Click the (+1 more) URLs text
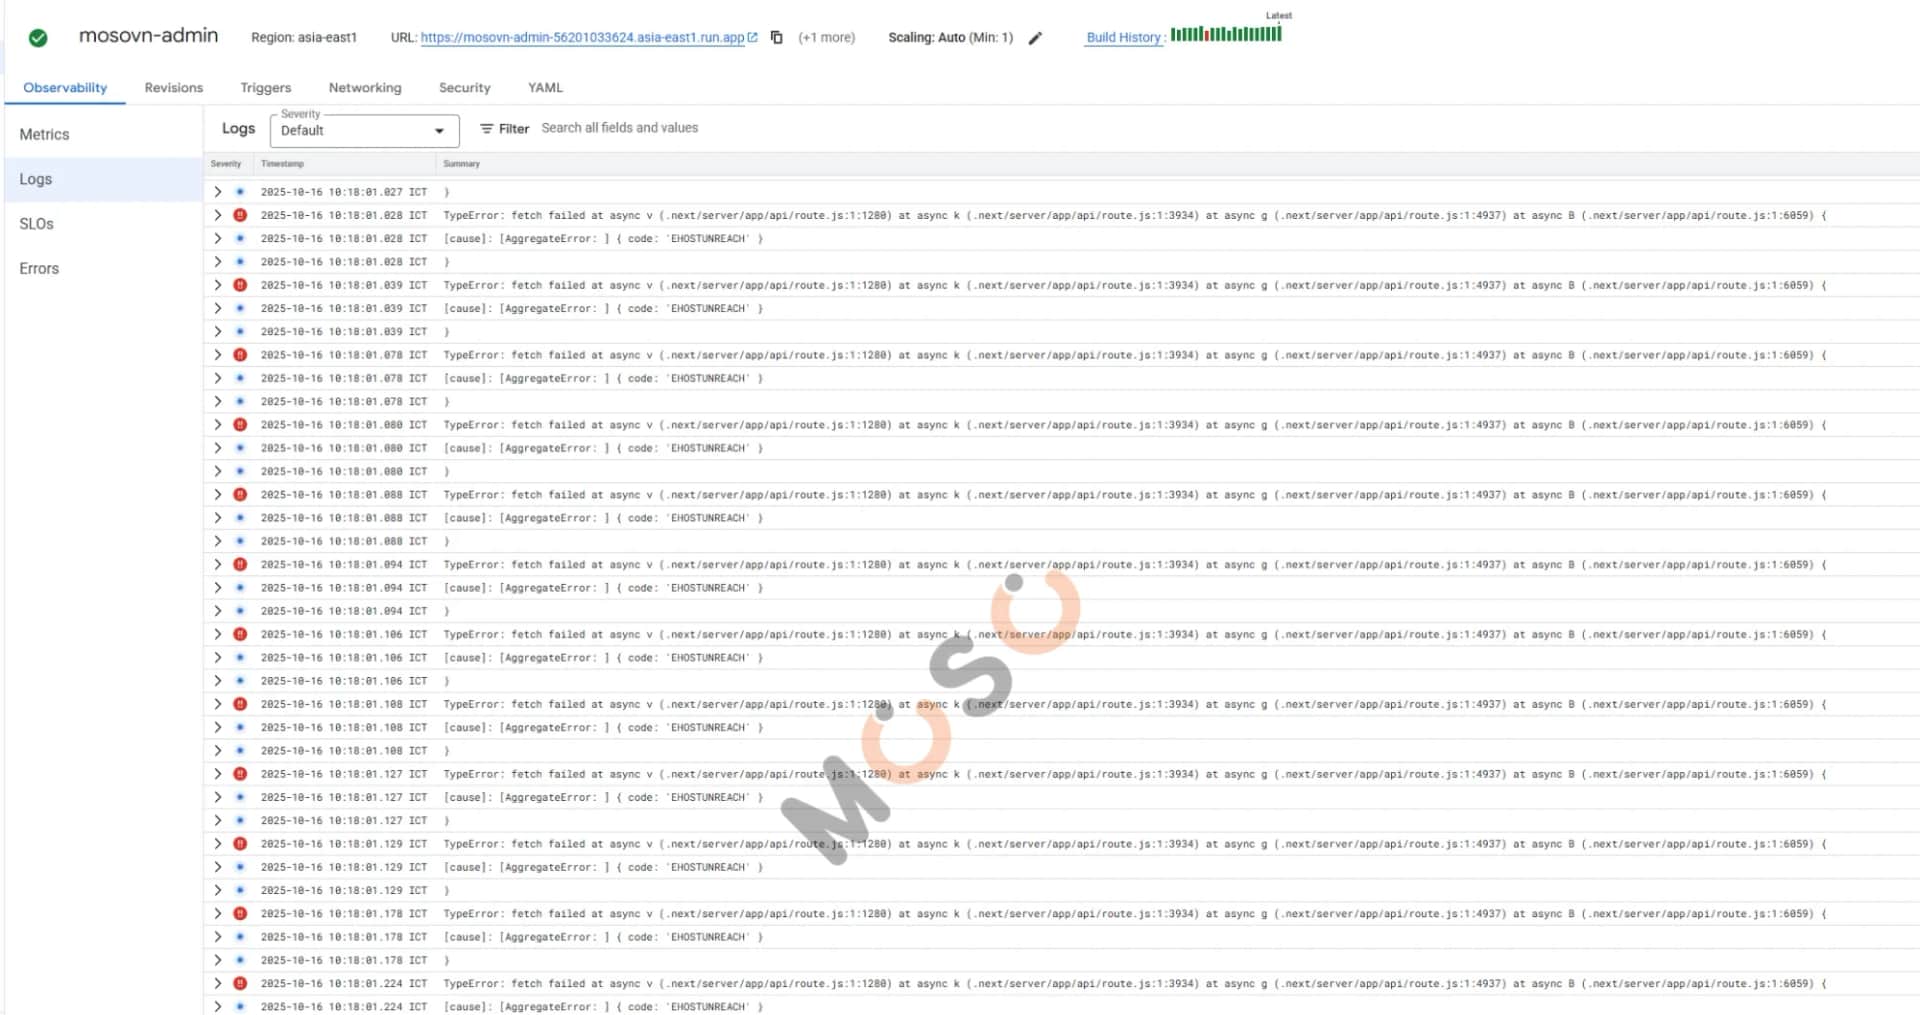 click(827, 37)
